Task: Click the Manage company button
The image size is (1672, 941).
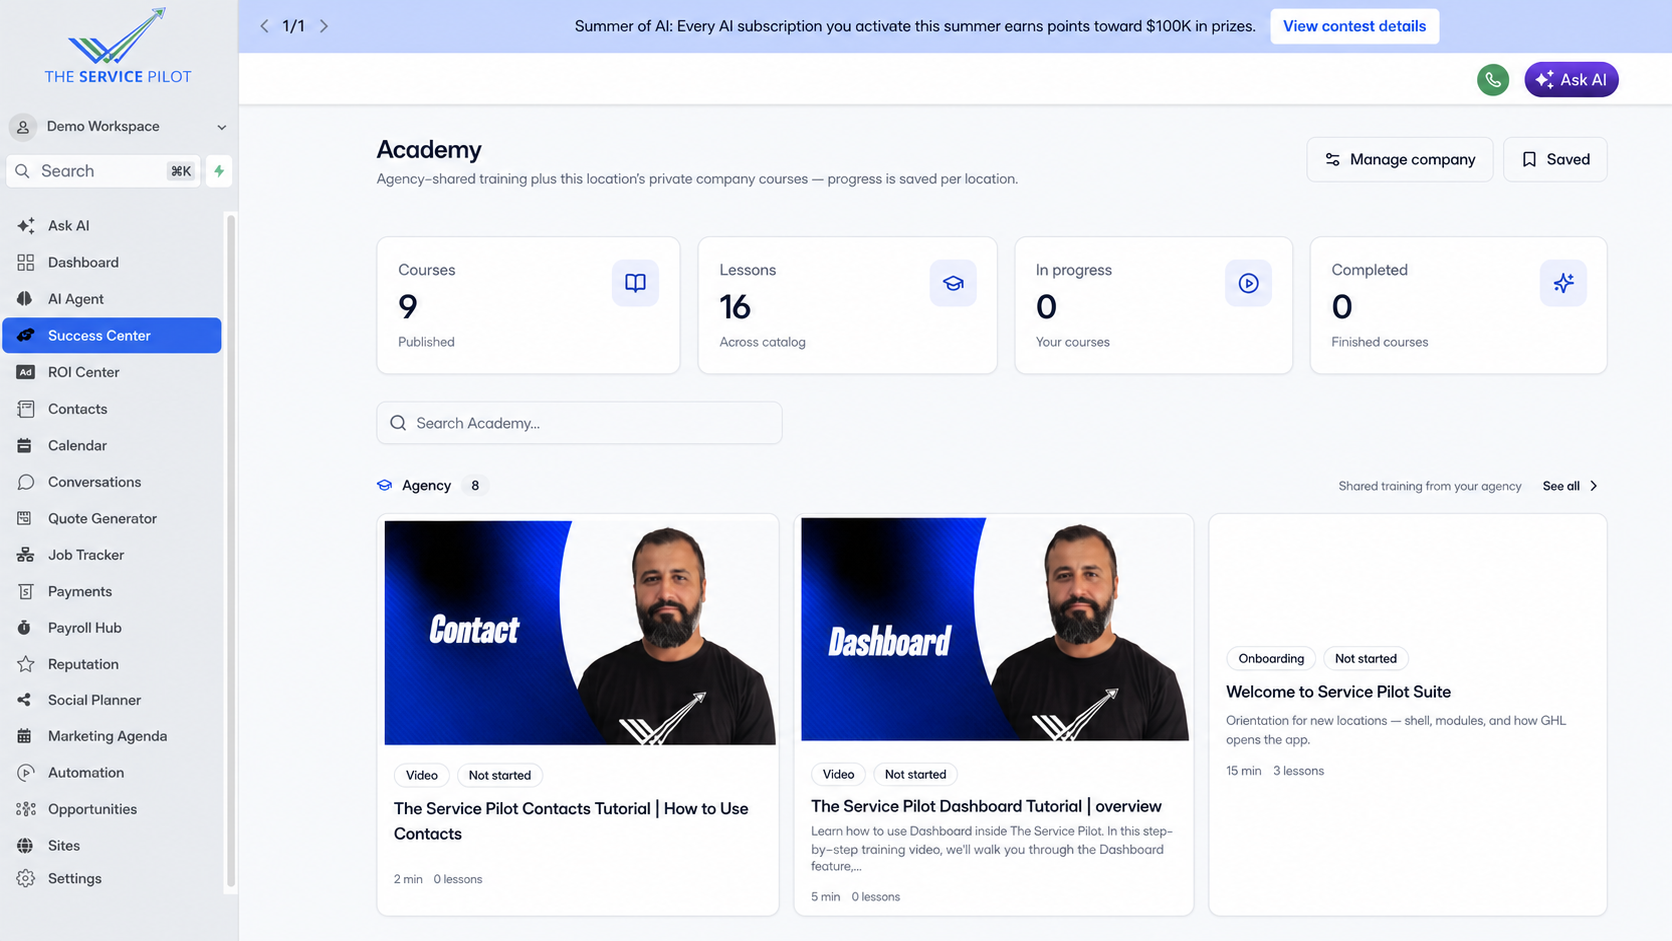Action: [x=1400, y=159]
